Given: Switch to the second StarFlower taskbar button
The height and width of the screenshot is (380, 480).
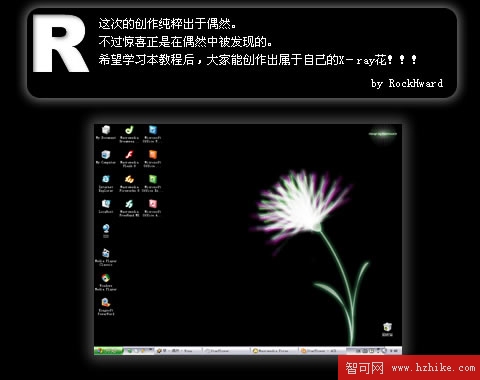Looking at the screenshot, I should point(226,351).
